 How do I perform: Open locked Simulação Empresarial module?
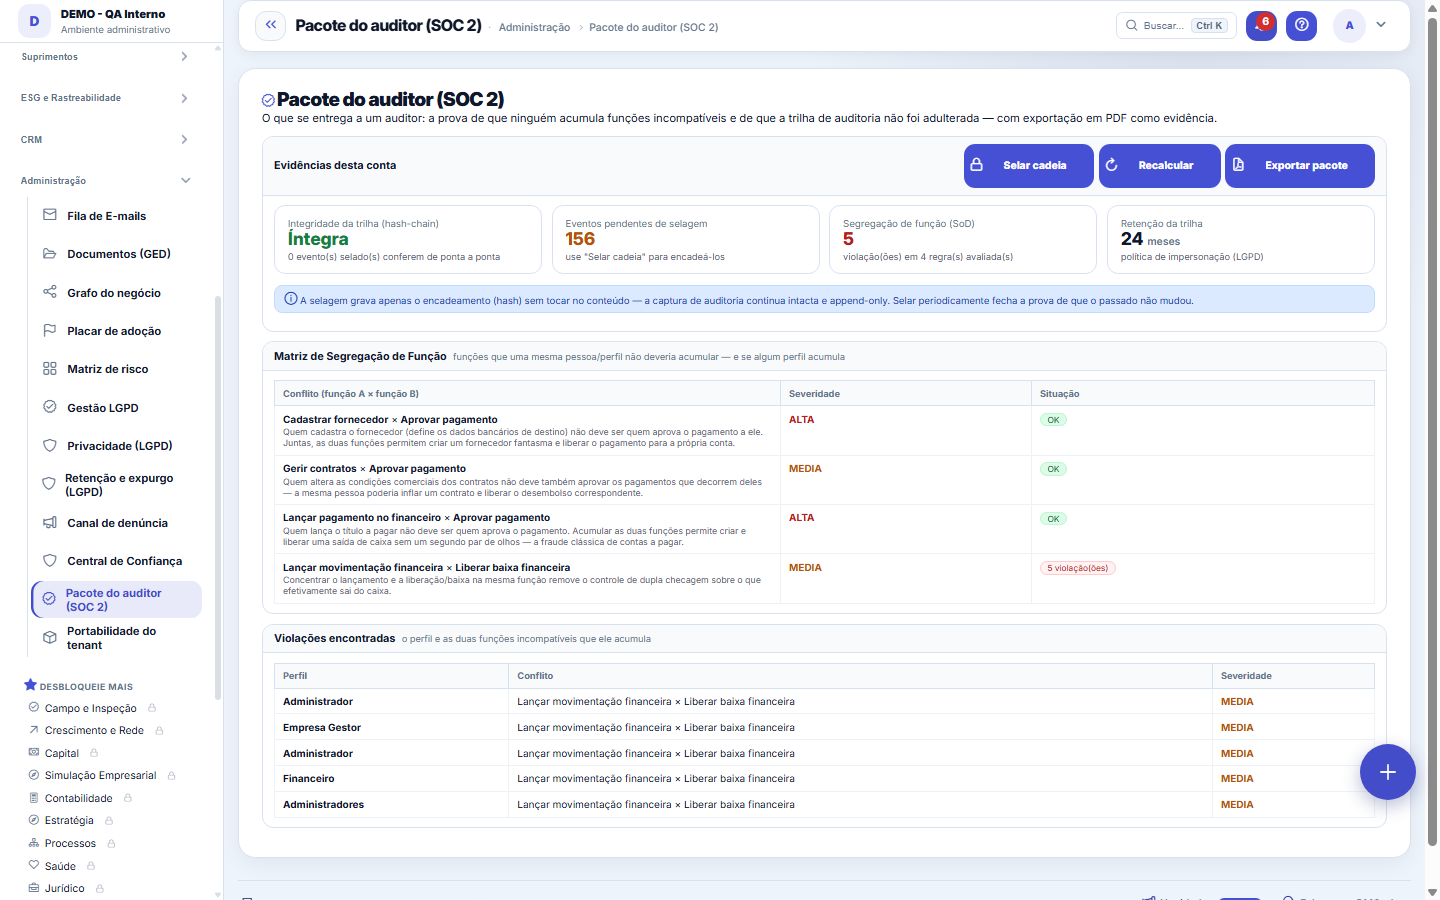pyautogui.click(x=102, y=775)
